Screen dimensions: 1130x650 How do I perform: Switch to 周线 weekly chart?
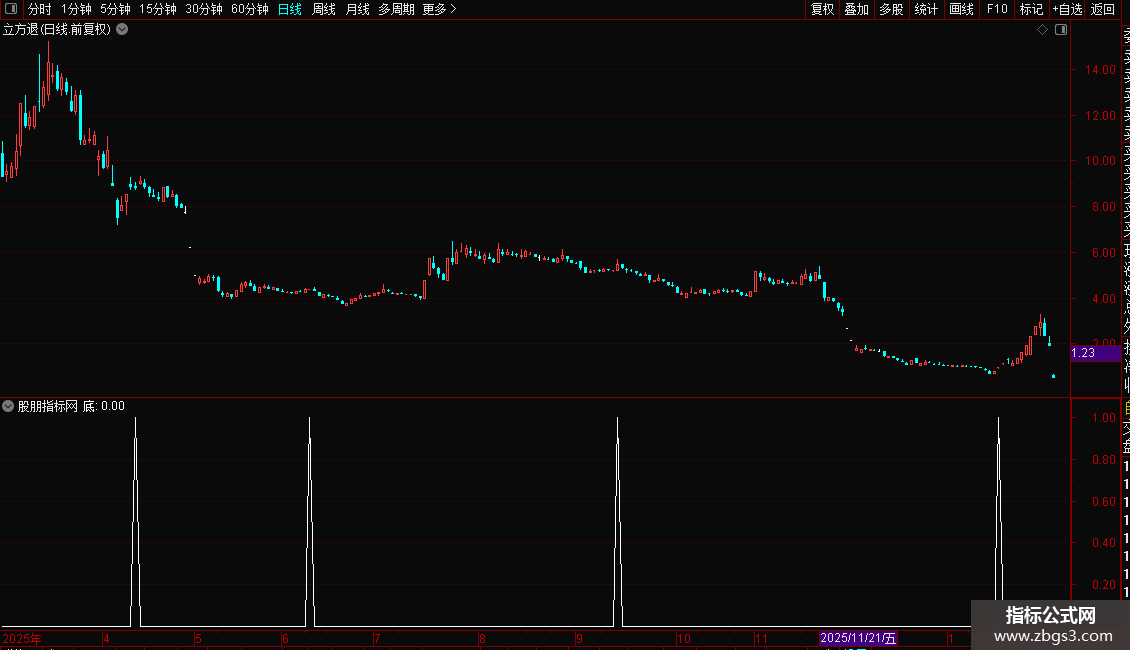pyautogui.click(x=324, y=9)
